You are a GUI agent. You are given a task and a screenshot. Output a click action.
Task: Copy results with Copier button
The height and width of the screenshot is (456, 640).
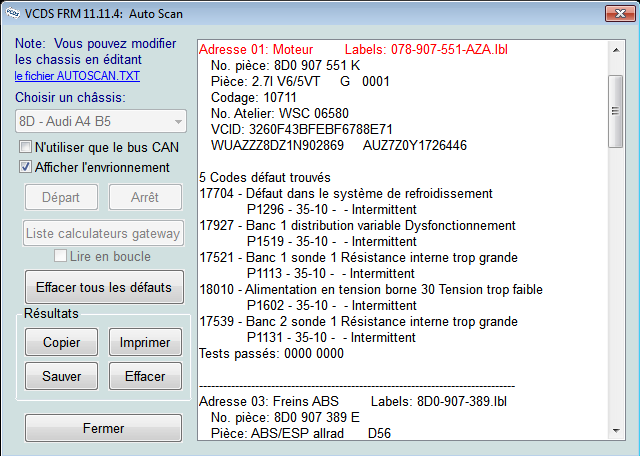point(61,342)
